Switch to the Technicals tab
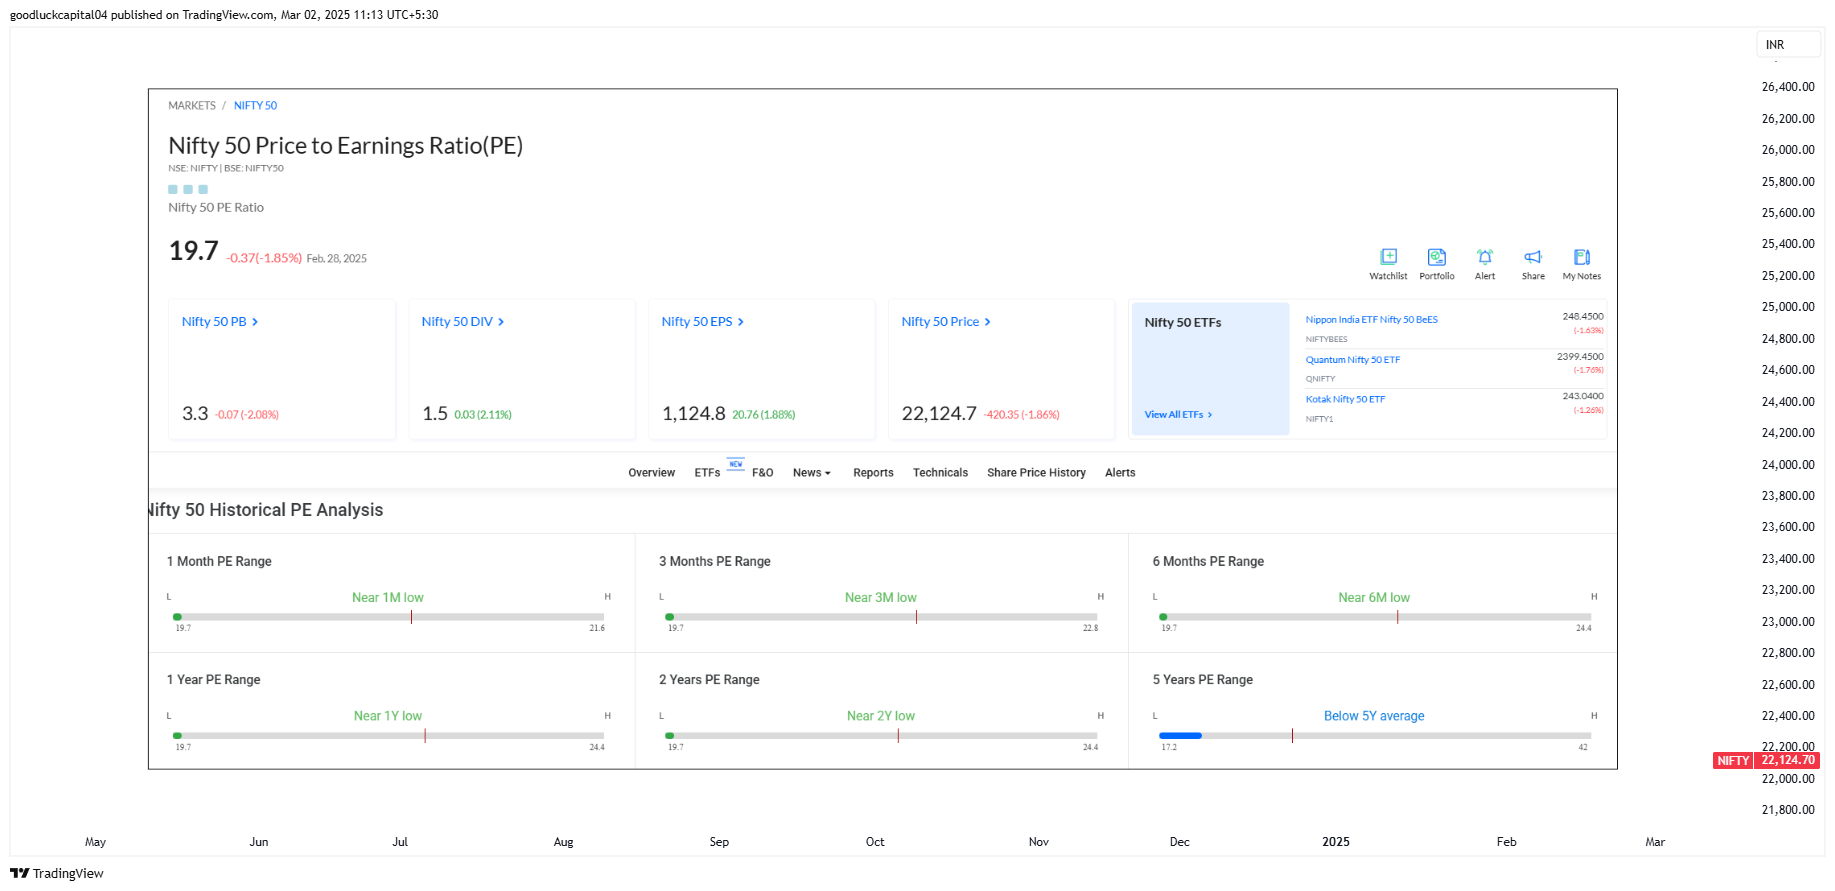 coord(940,473)
